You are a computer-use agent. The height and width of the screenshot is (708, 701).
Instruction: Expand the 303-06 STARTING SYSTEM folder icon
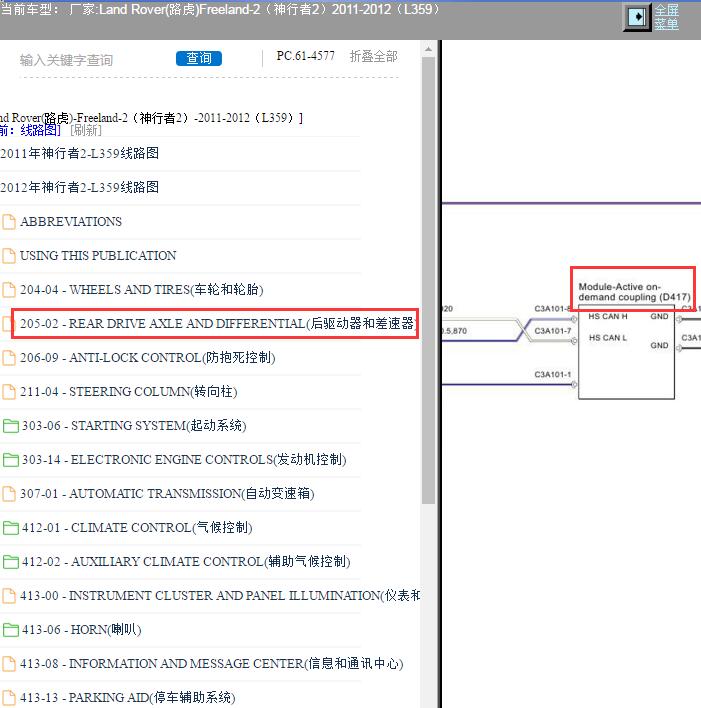[10, 426]
